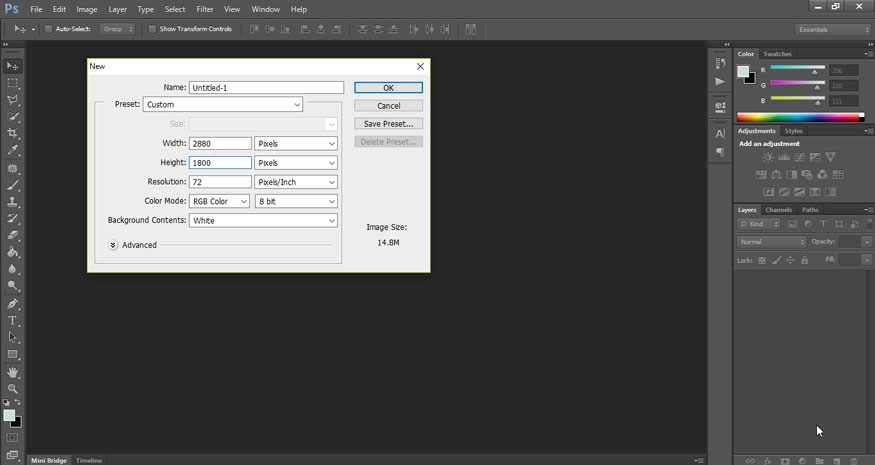
Task: Switch to the Swatches tab
Action: (777, 53)
